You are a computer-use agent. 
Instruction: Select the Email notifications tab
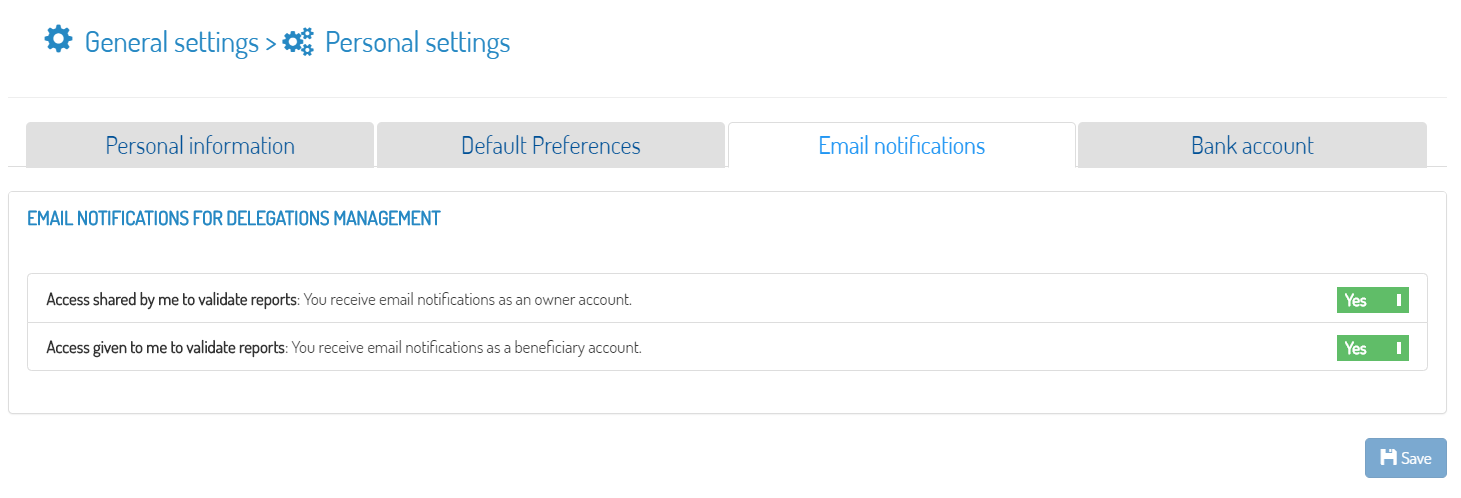click(902, 145)
